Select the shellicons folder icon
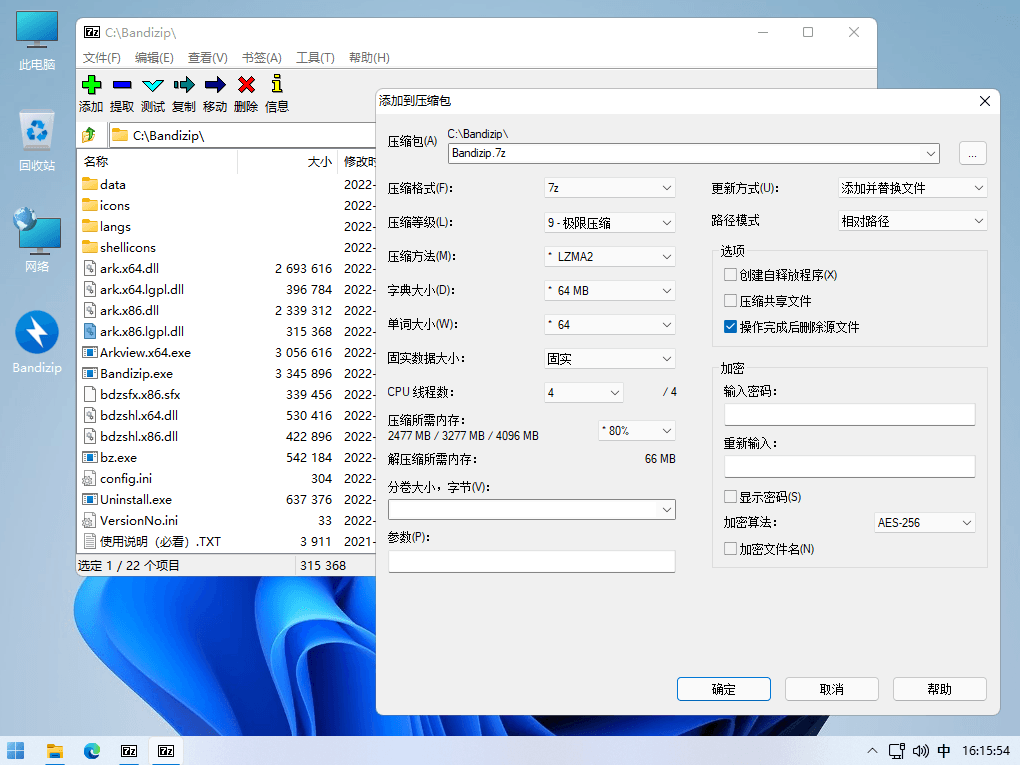 click(x=90, y=247)
